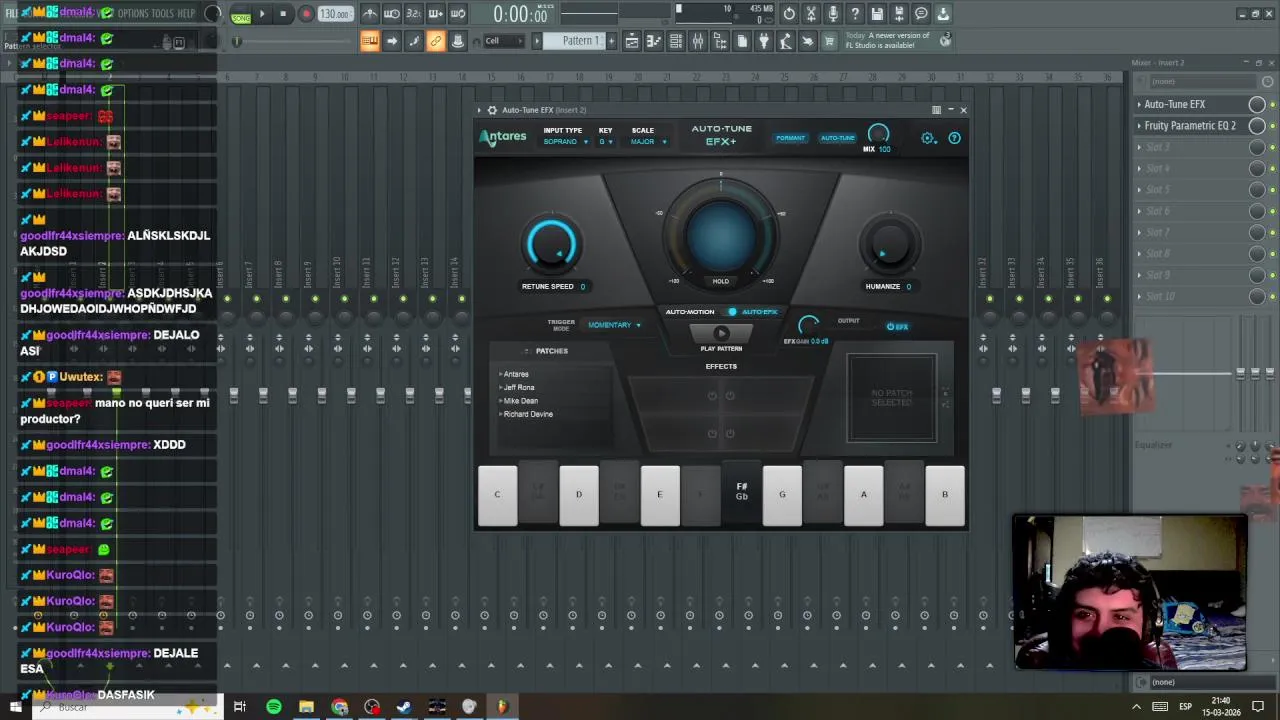Toggle the FORMANT button
This screenshot has width=1280, height=720.
pyautogui.click(x=790, y=138)
